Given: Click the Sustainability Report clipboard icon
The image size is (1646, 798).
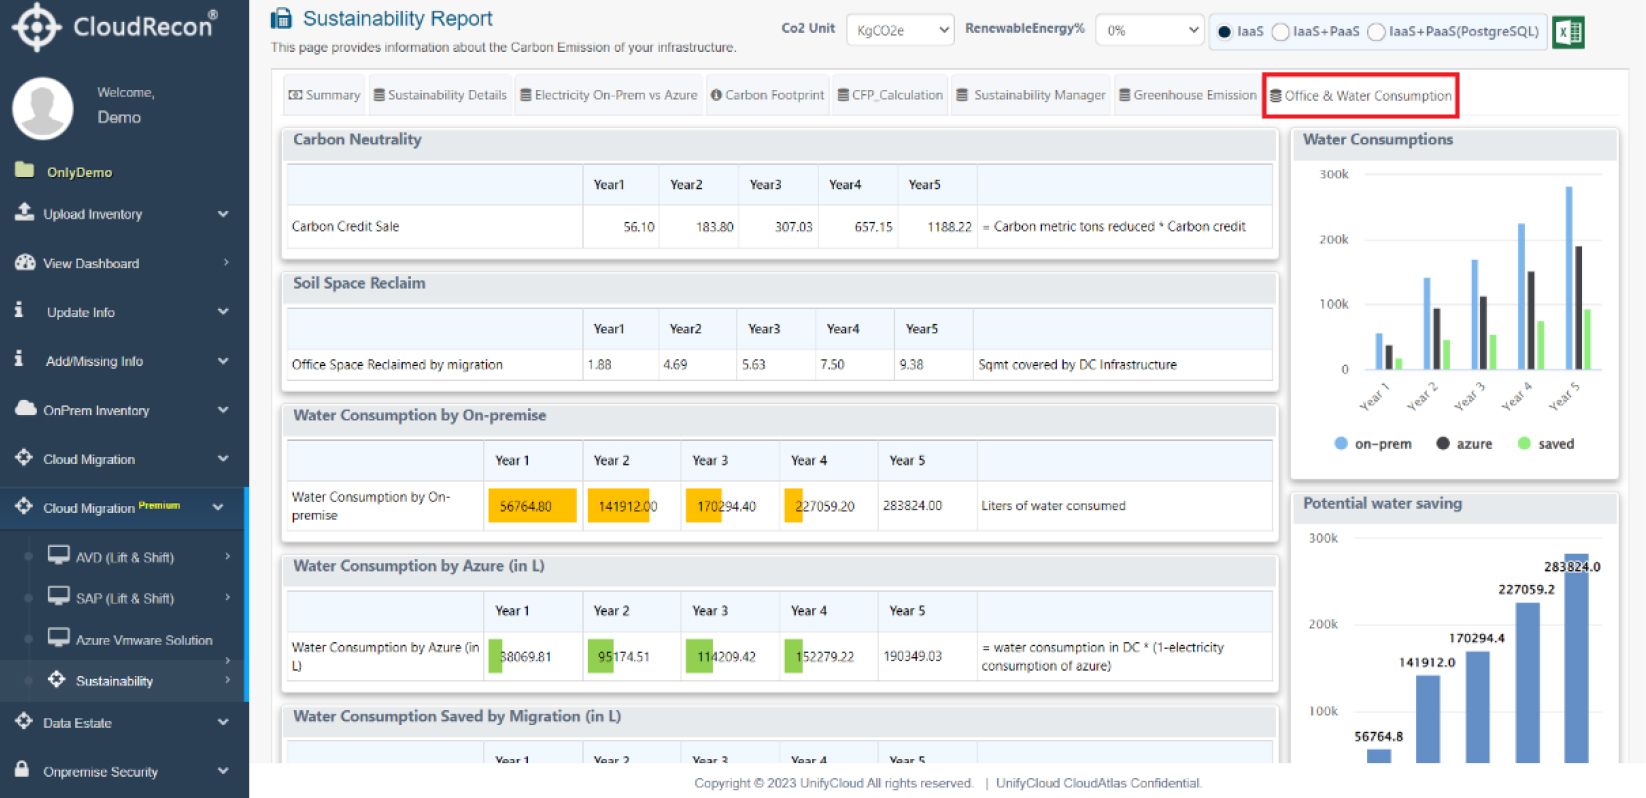Looking at the screenshot, I should coord(282,18).
